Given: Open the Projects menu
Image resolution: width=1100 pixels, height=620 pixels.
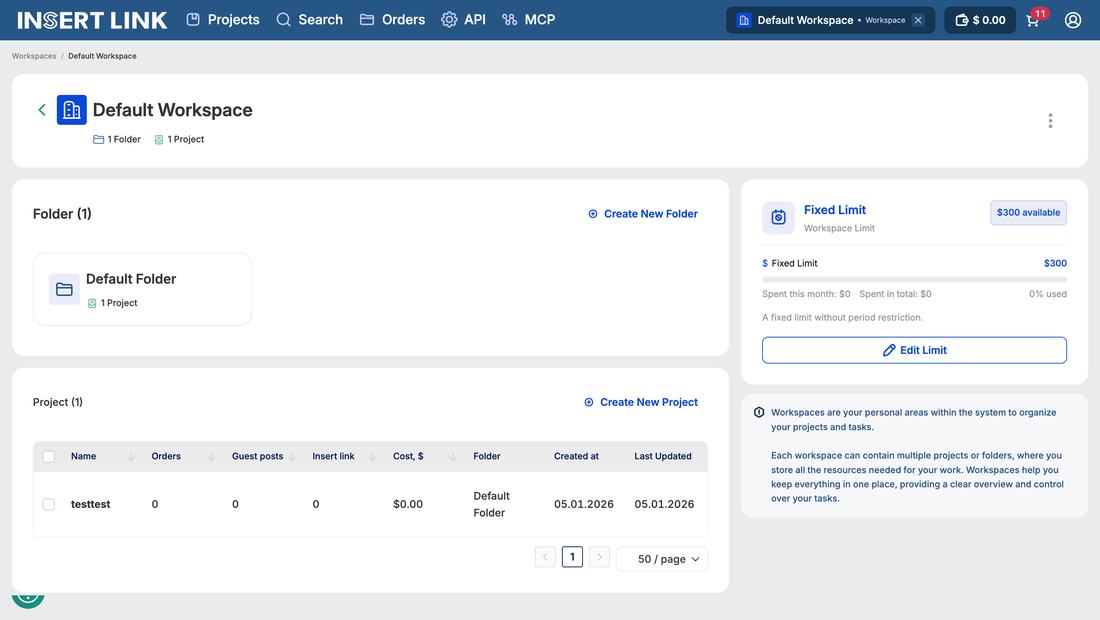Looking at the screenshot, I should (223, 20).
